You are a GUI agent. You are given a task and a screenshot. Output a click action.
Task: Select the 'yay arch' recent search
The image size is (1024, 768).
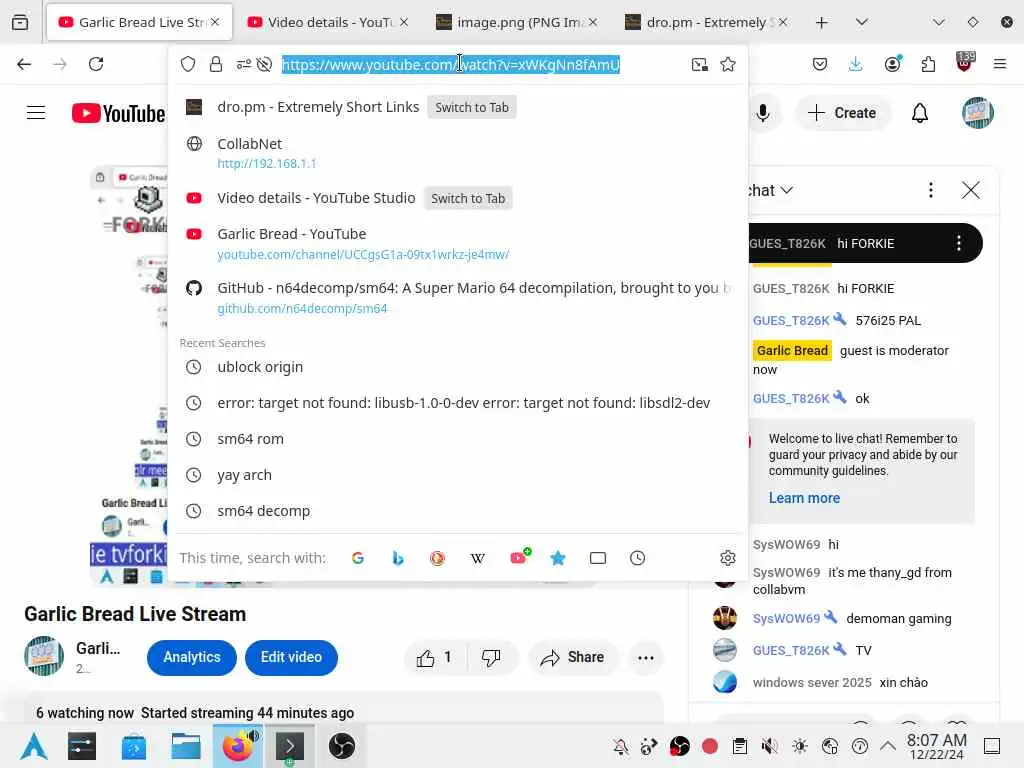[x=457, y=475]
